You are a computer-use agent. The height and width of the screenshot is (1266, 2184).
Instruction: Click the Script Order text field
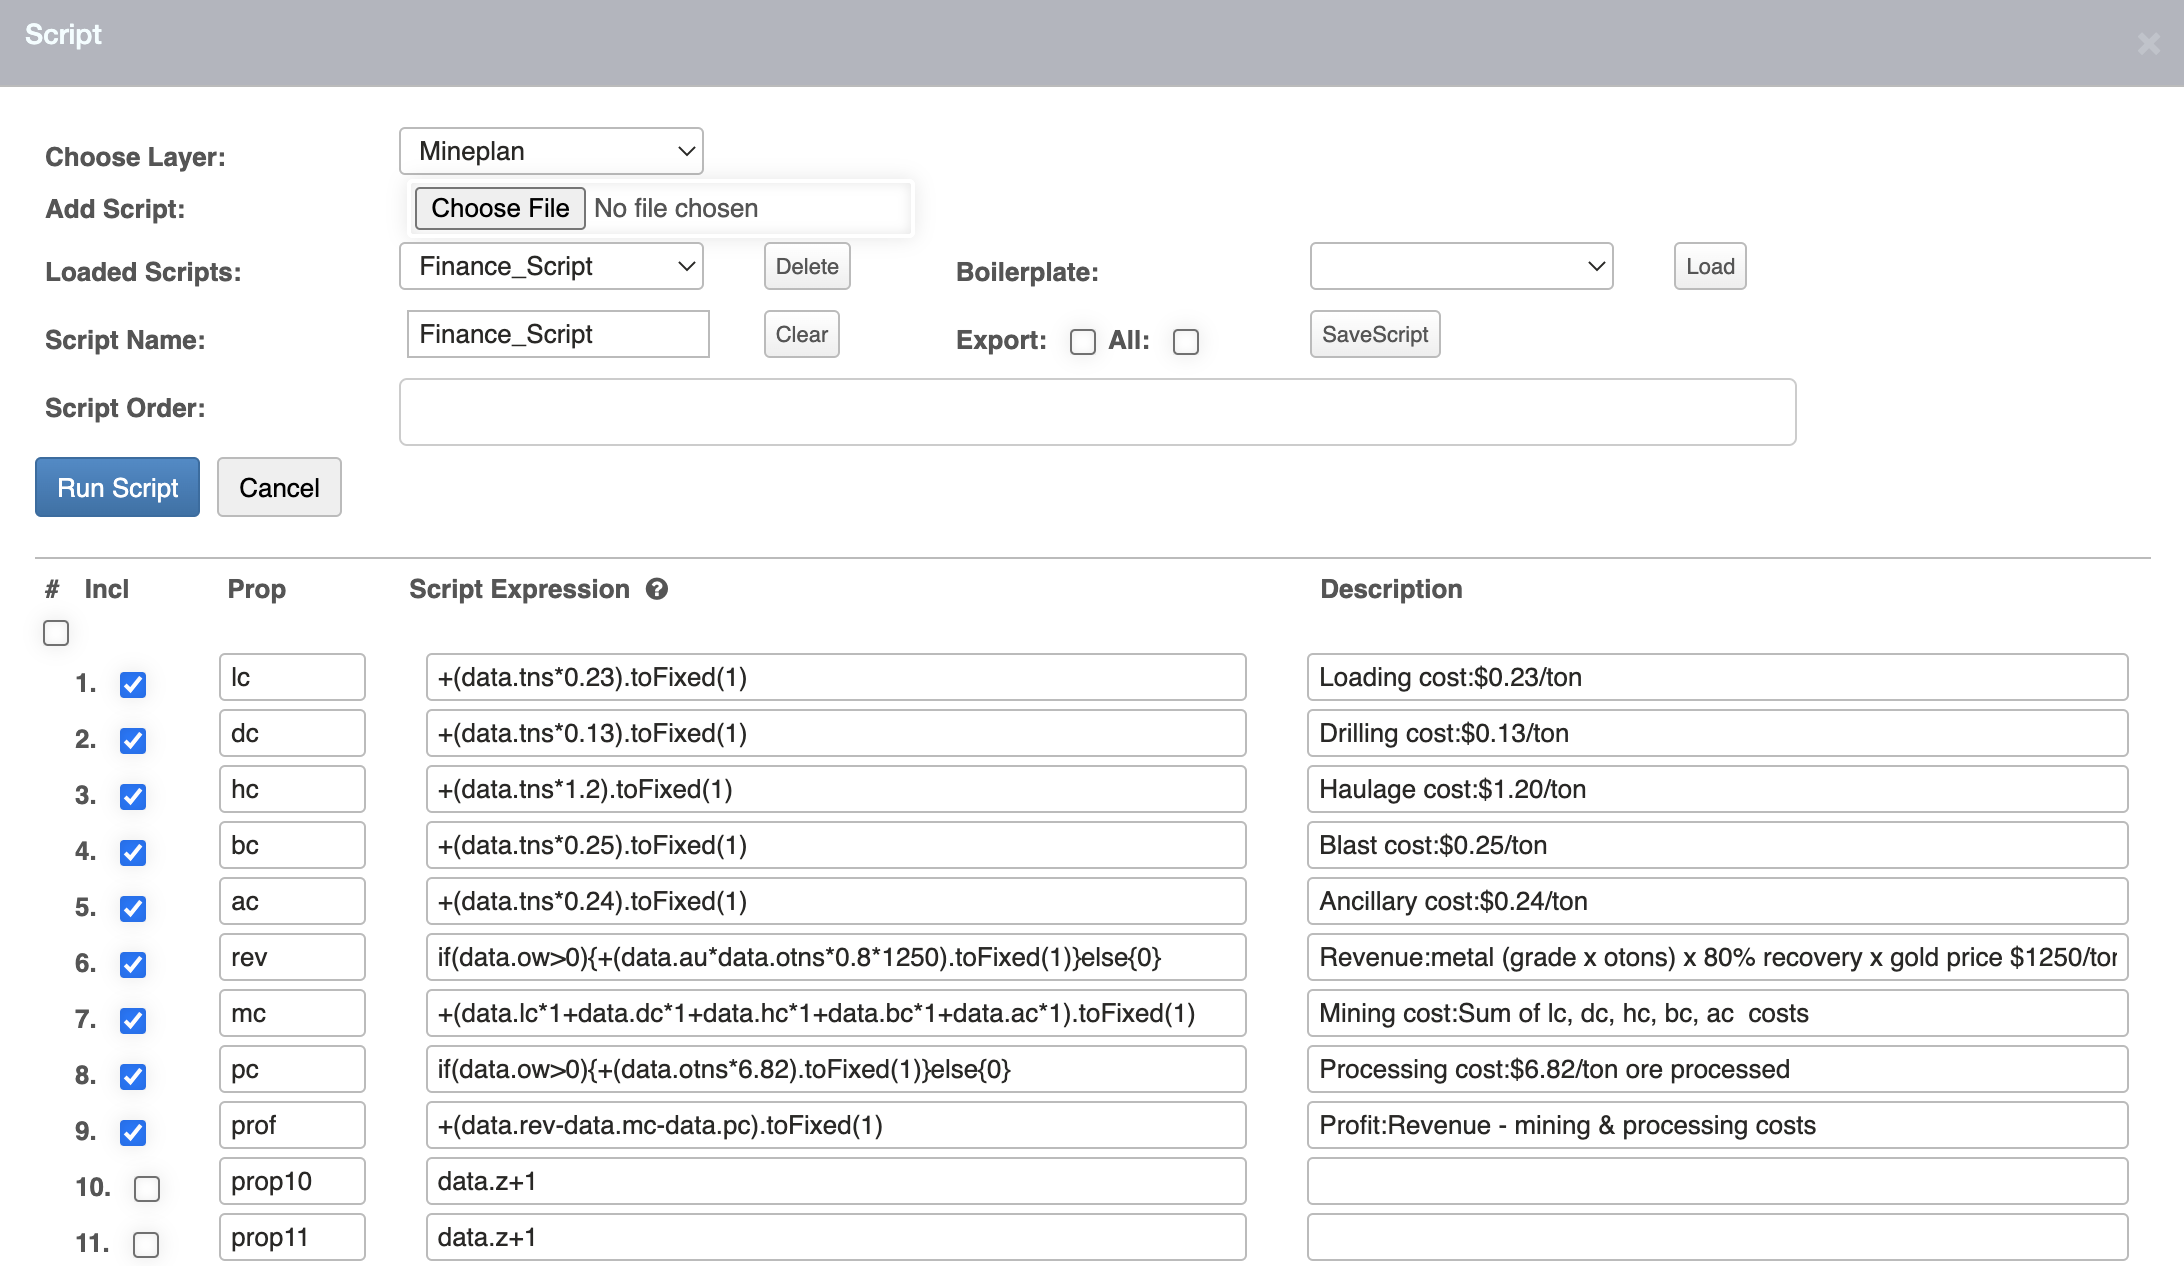pos(1097,411)
